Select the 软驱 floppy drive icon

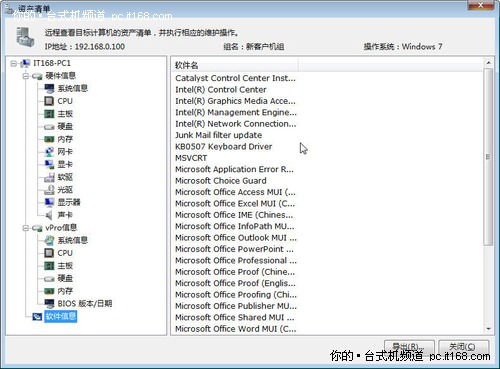pyautogui.click(x=49, y=177)
